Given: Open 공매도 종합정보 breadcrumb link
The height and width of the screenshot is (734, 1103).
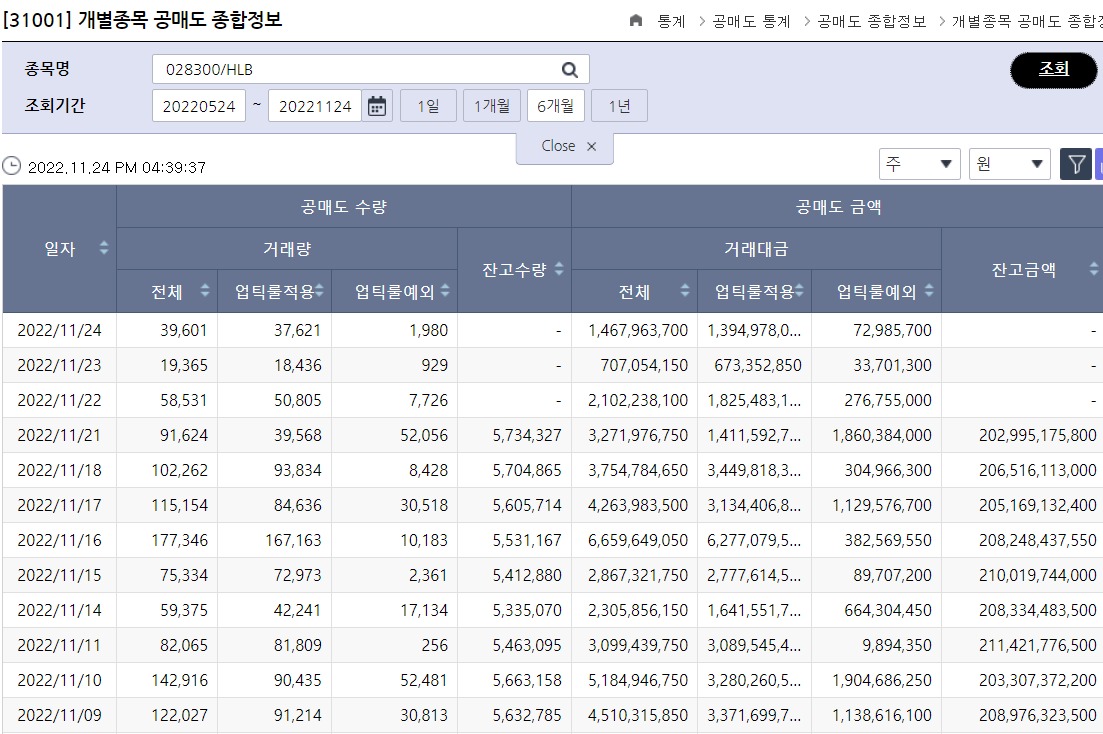Looking at the screenshot, I should (x=872, y=22).
